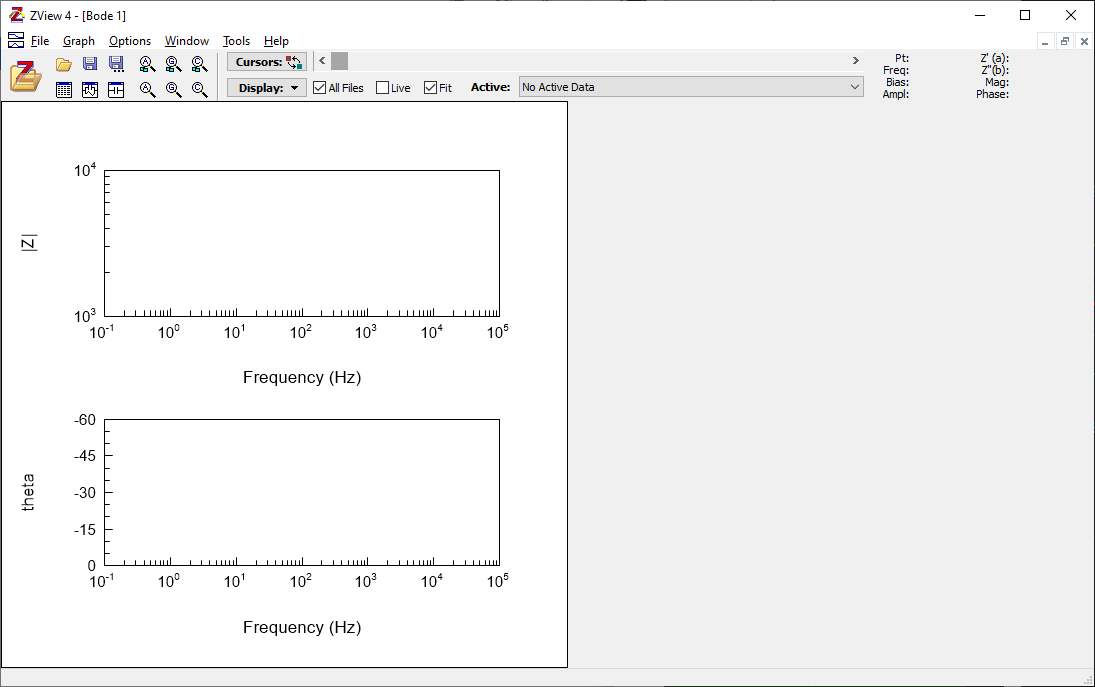
Task: Click the -45 tick label on theta axis
Action: pos(84,456)
